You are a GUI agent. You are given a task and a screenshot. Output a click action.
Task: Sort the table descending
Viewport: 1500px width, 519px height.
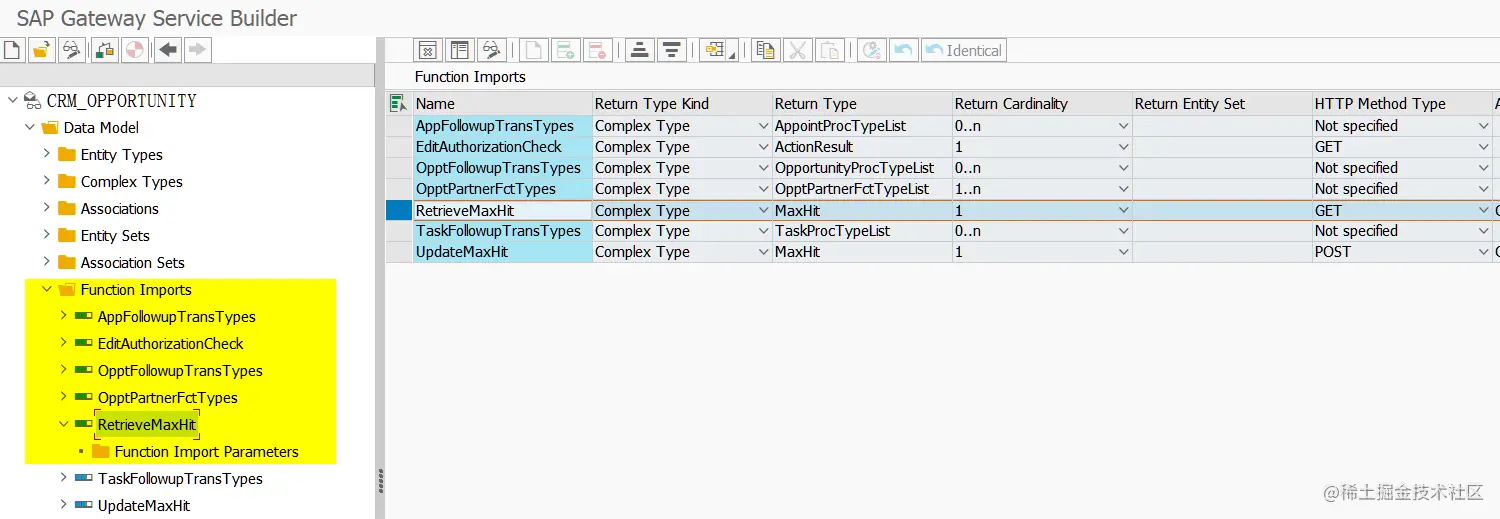click(x=672, y=50)
